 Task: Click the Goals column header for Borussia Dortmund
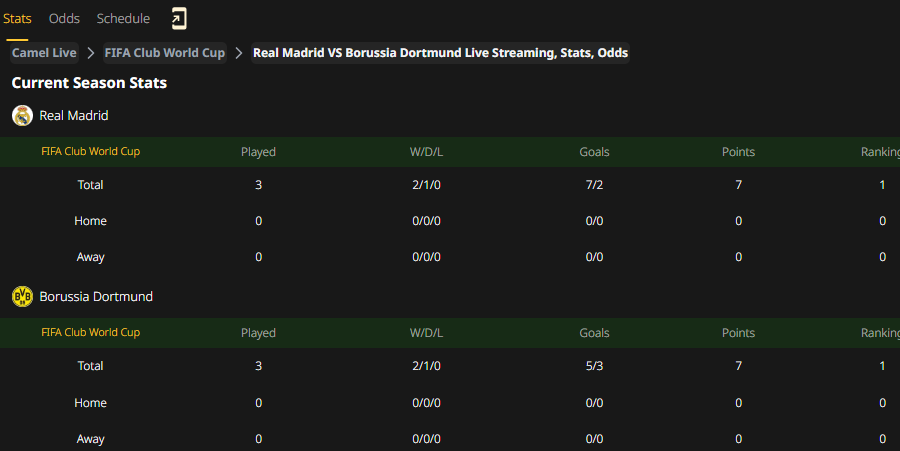(594, 333)
